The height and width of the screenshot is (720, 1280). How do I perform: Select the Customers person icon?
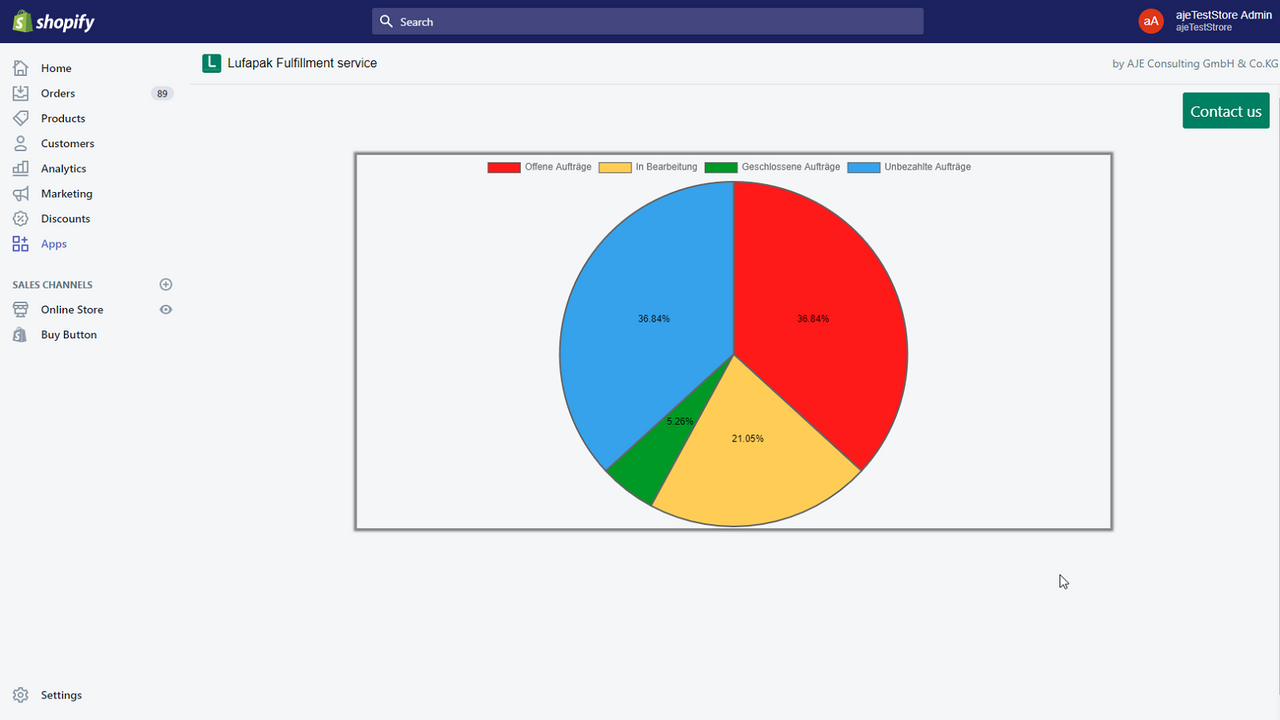click(20, 143)
